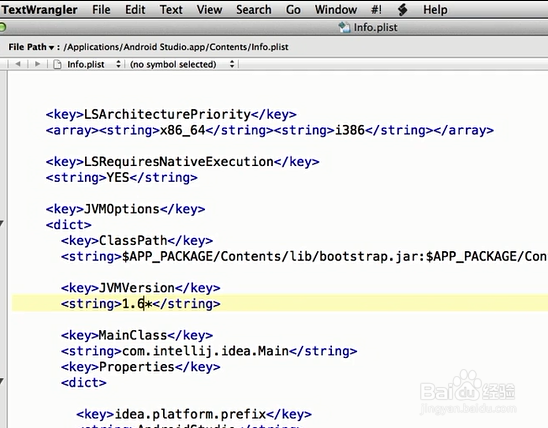Click the bootstrap.jar classpath string
This screenshot has height=428, width=548.
click(x=304, y=256)
